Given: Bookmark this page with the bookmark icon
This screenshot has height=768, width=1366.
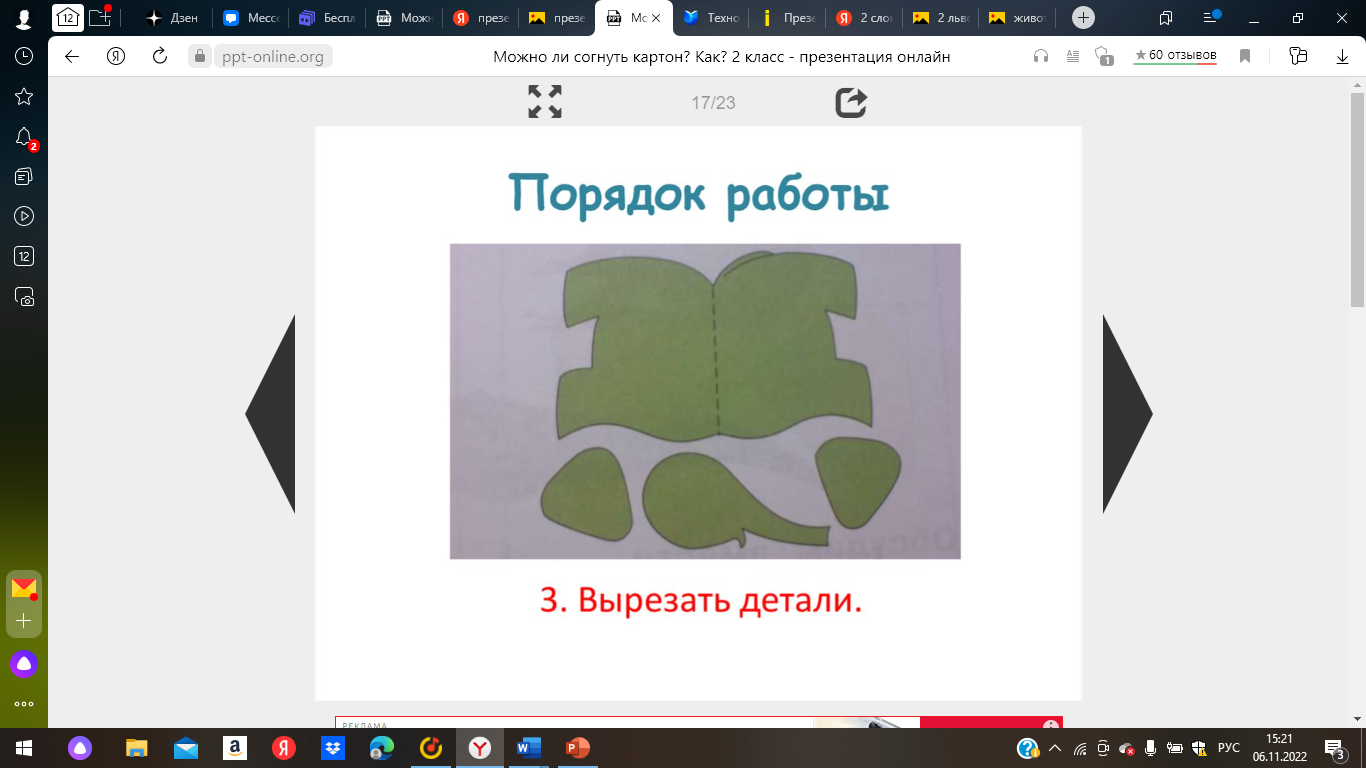Looking at the screenshot, I should click(1245, 57).
